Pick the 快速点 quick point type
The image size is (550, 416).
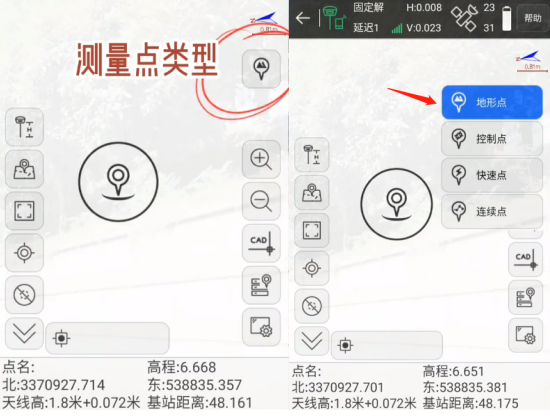pos(492,175)
